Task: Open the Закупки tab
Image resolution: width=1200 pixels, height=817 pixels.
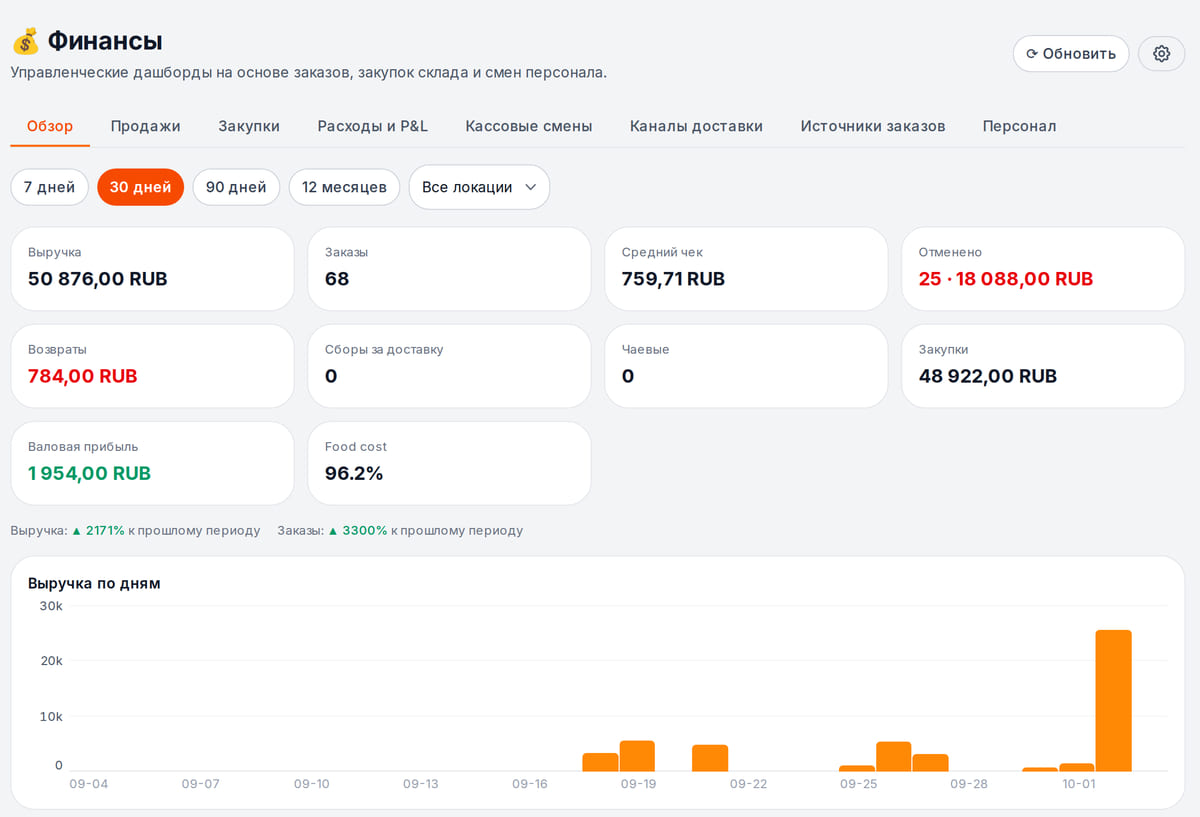Action: point(249,126)
